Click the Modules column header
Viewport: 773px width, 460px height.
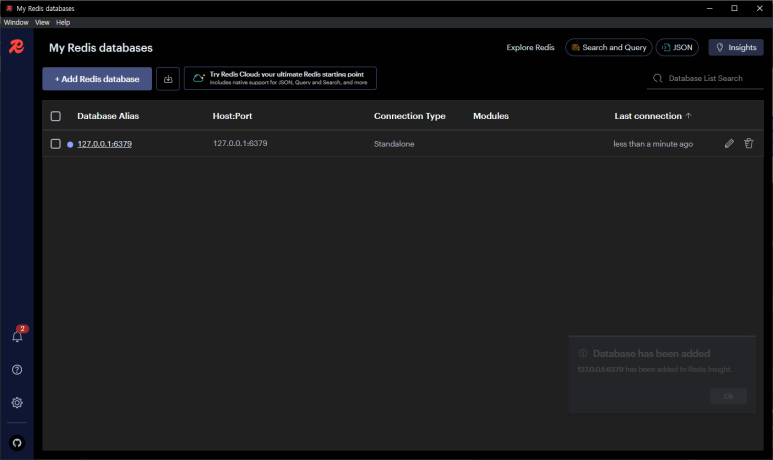[x=491, y=116]
